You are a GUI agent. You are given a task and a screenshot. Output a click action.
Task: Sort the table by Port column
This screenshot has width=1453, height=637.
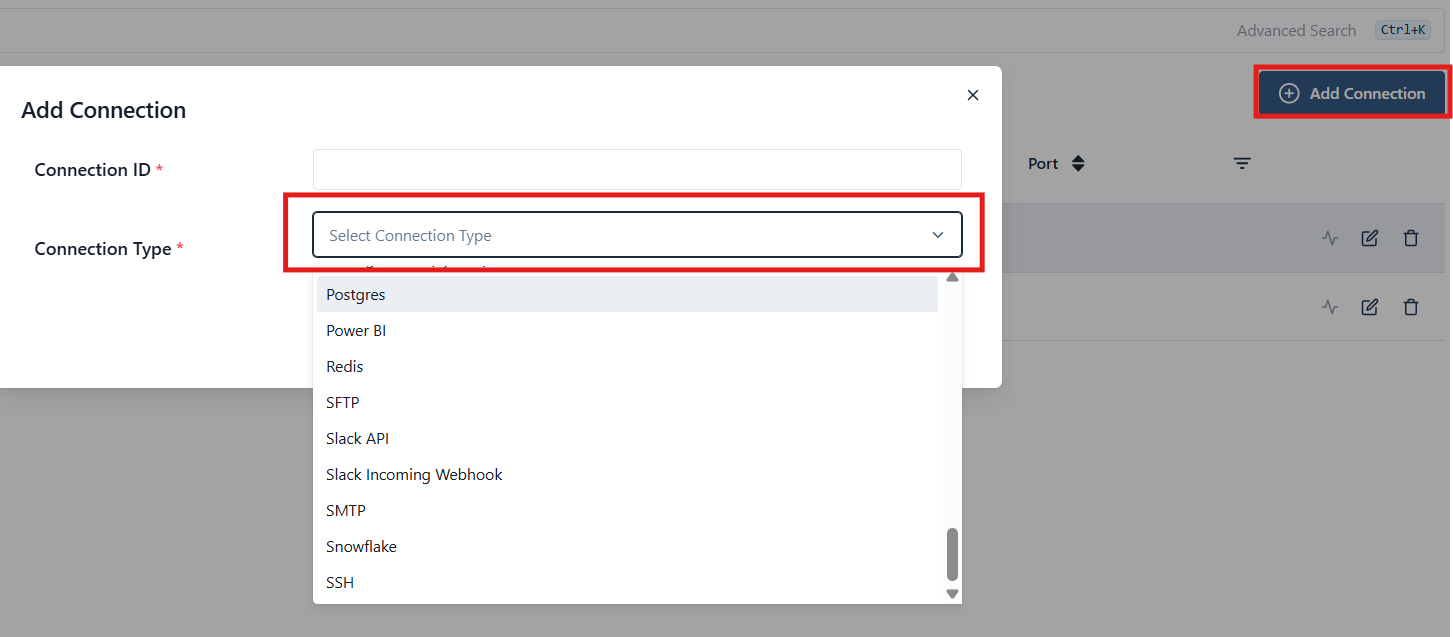(x=1077, y=164)
